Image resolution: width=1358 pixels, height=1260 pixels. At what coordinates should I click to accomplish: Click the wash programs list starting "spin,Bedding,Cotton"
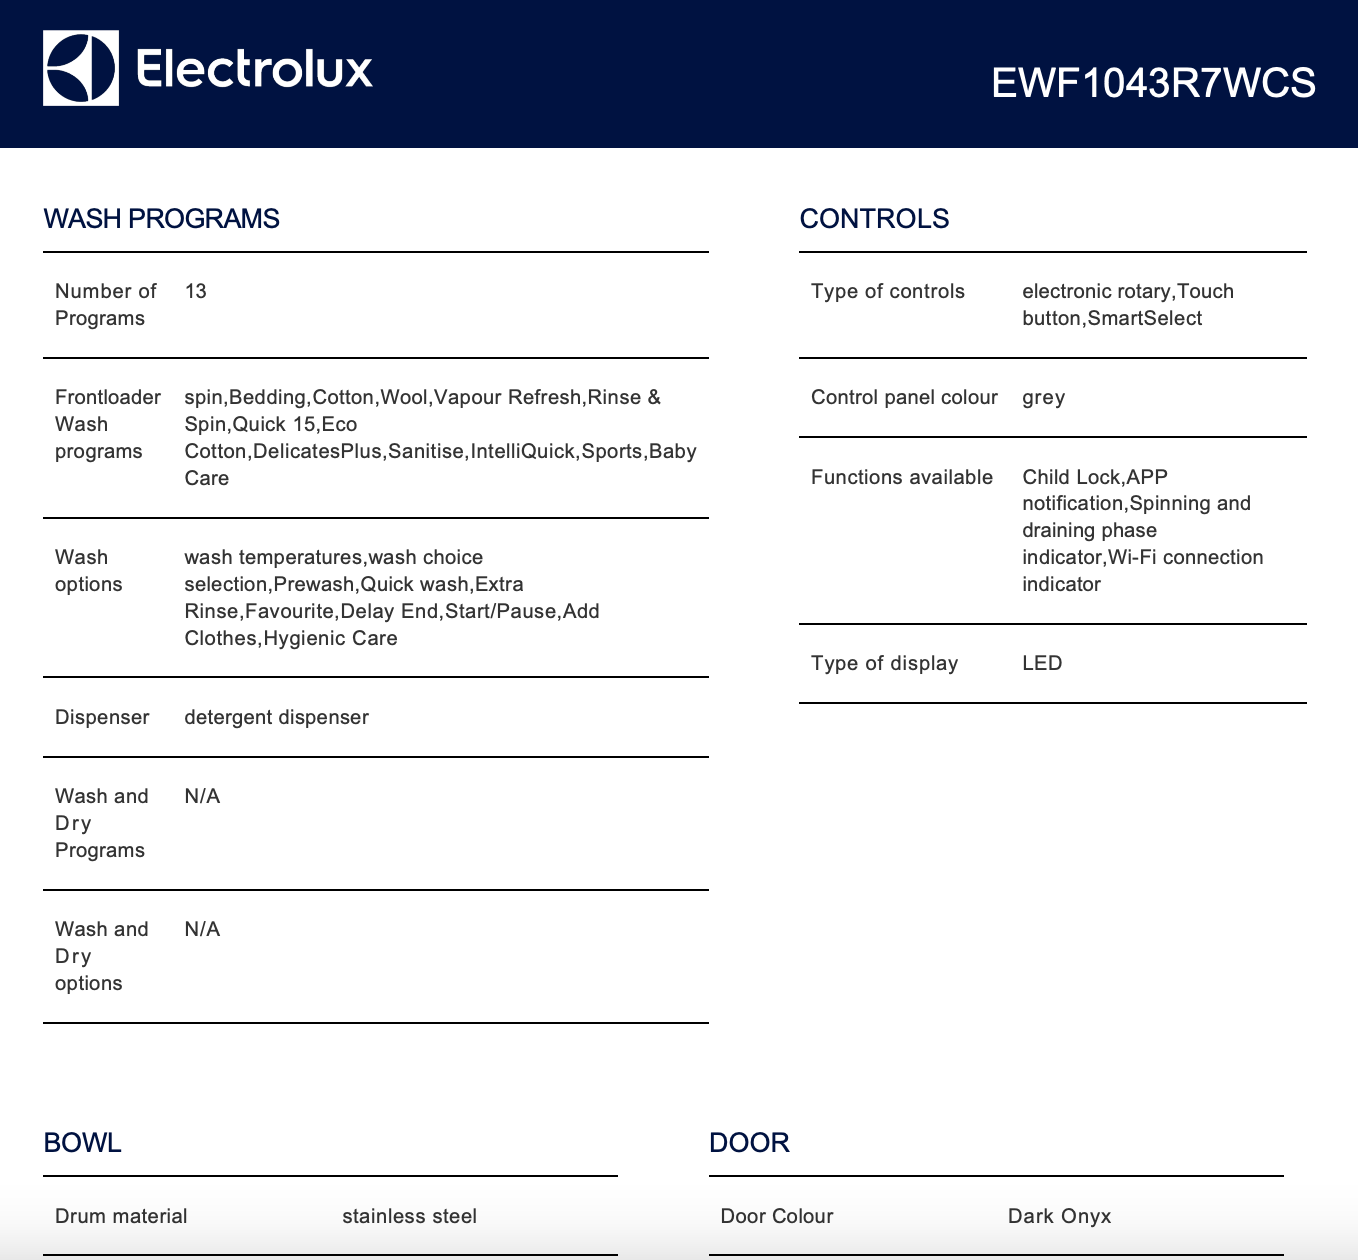pyautogui.click(x=441, y=438)
